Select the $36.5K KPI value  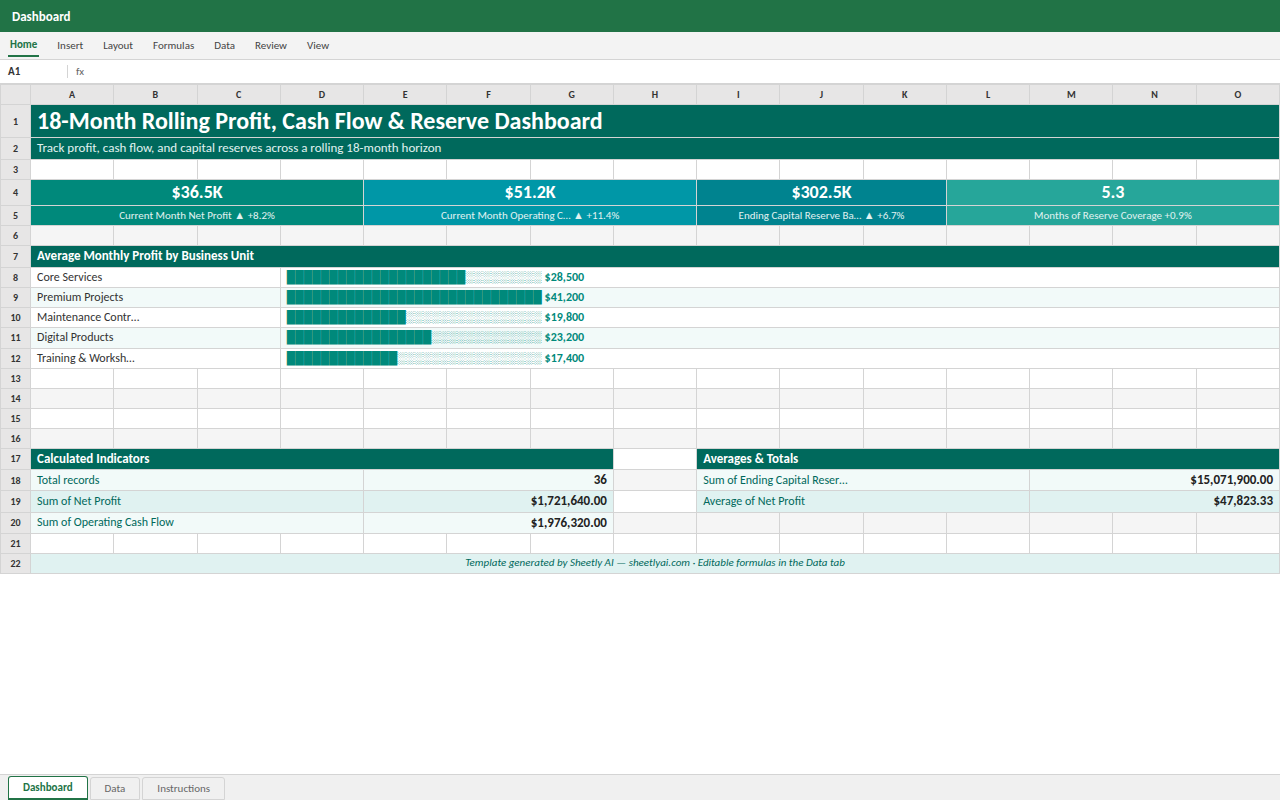click(197, 192)
